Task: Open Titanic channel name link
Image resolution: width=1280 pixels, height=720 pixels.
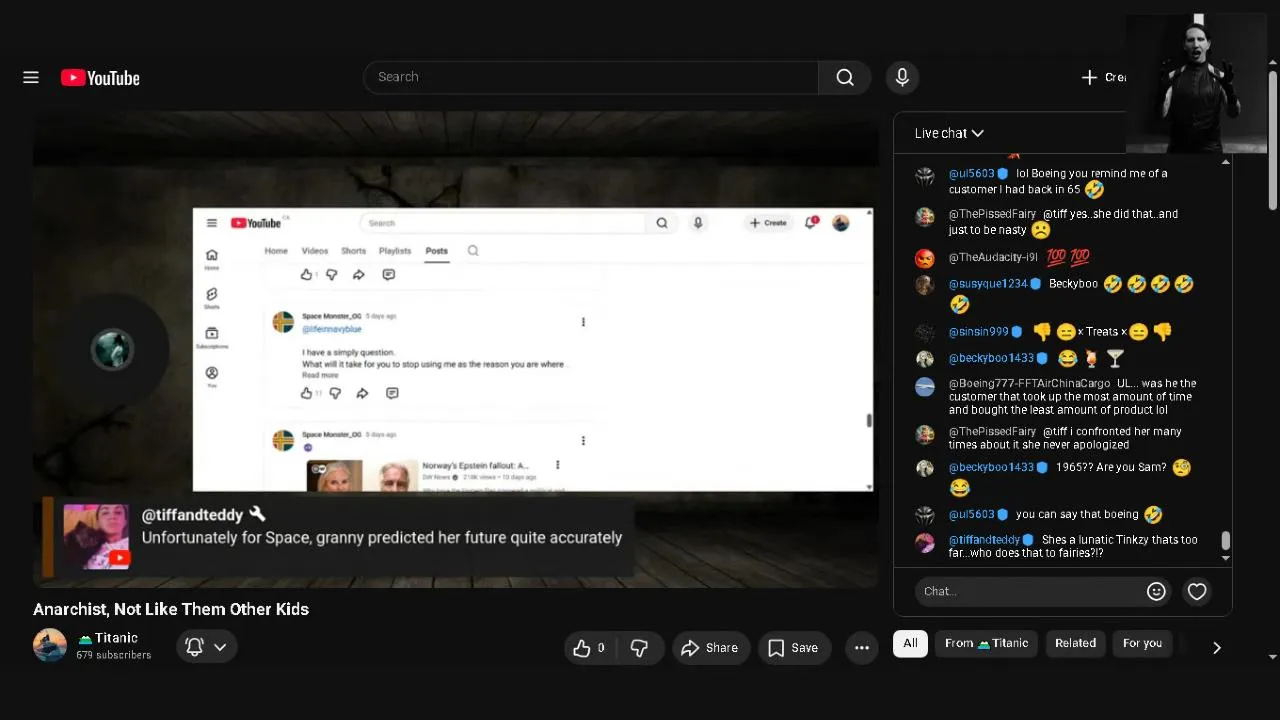Action: (108, 638)
